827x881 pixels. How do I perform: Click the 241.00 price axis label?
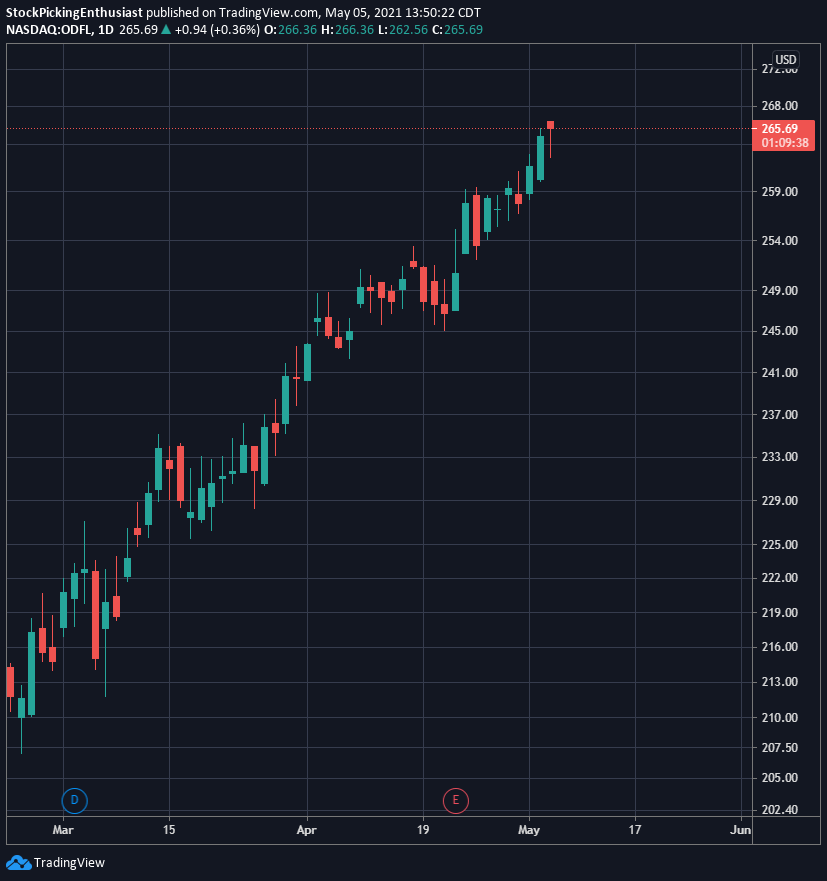coord(779,373)
